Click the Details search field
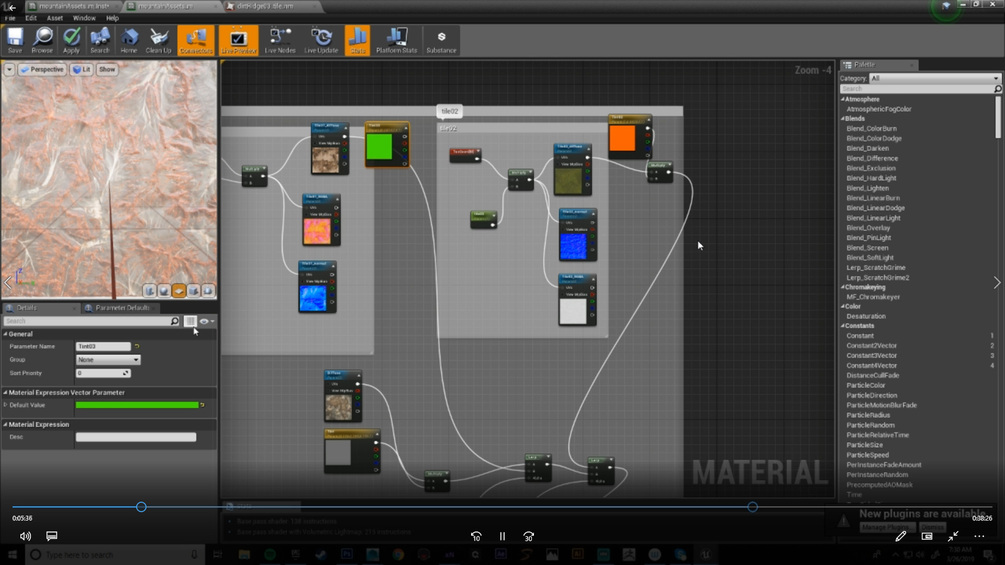 [91, 321]
